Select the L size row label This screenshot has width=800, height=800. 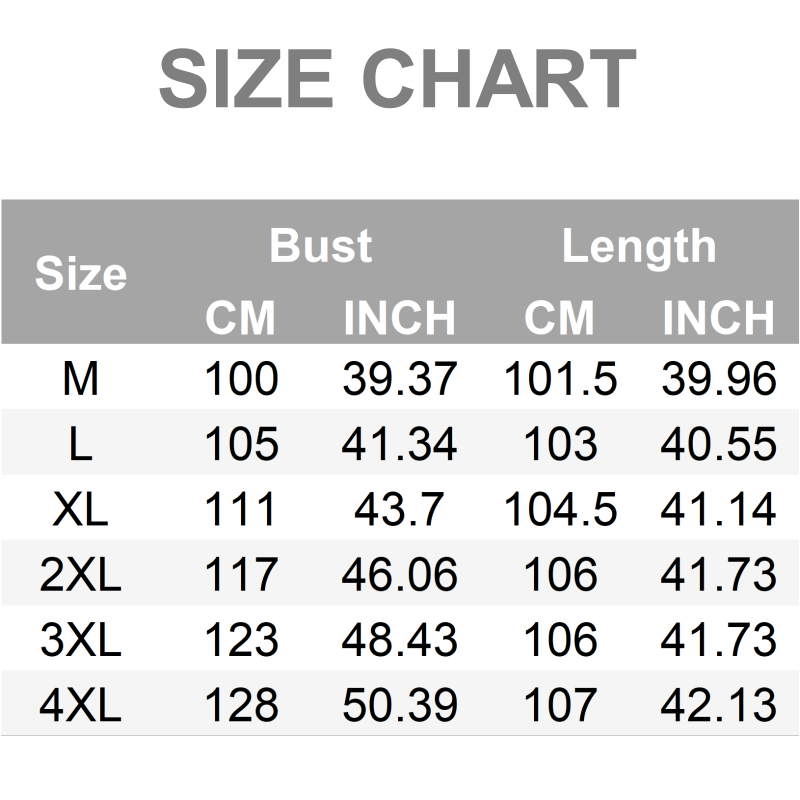pos(81,444)
